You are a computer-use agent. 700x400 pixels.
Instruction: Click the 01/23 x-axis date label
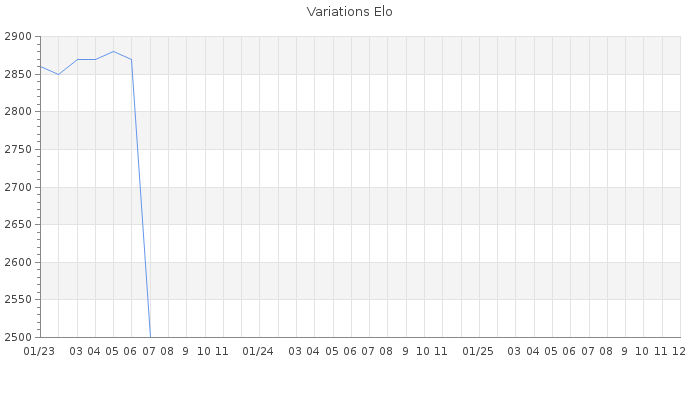click(39, 351)
